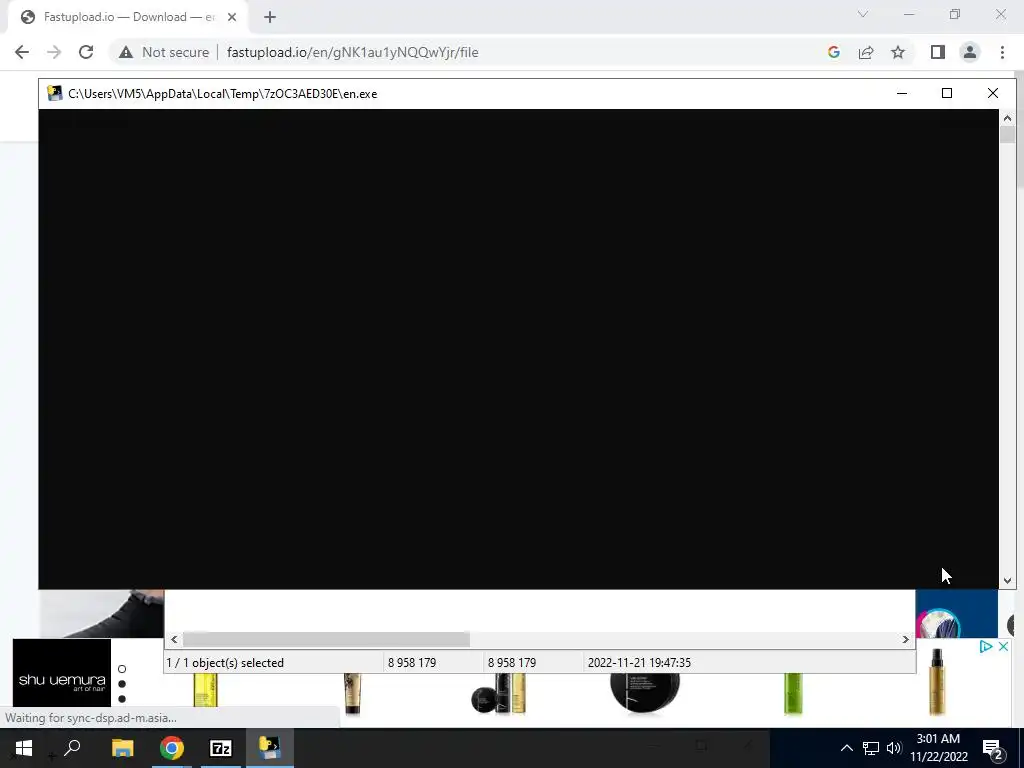Select the third ad carousel dot

(x=122, y=699)
